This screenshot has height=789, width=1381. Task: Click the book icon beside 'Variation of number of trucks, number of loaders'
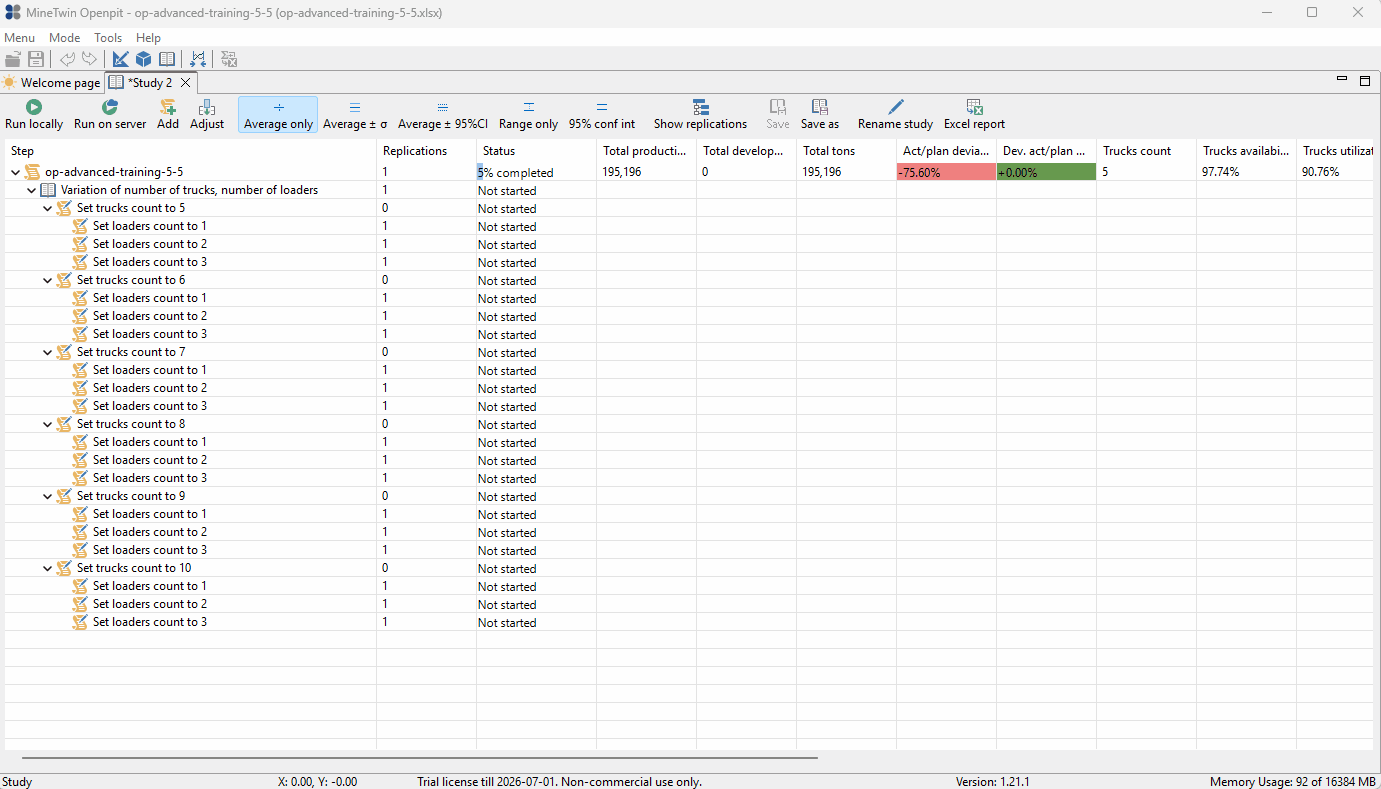pyautogui.click(x=48, y=190)
